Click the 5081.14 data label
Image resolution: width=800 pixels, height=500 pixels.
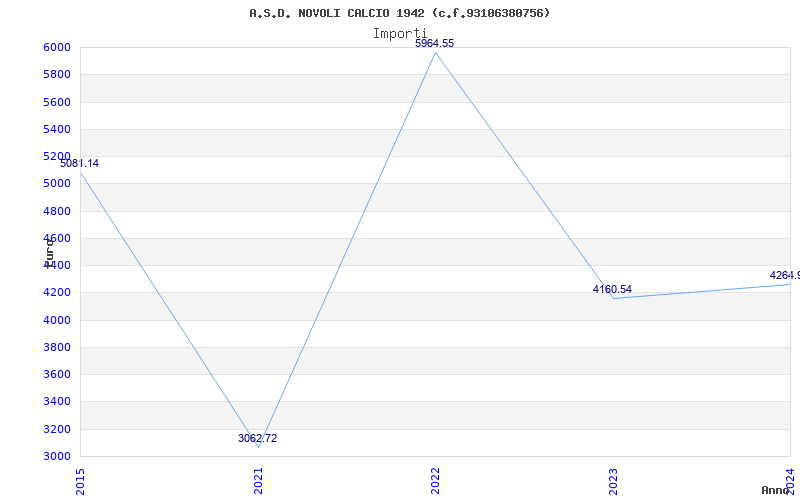(x=80, y=164)
